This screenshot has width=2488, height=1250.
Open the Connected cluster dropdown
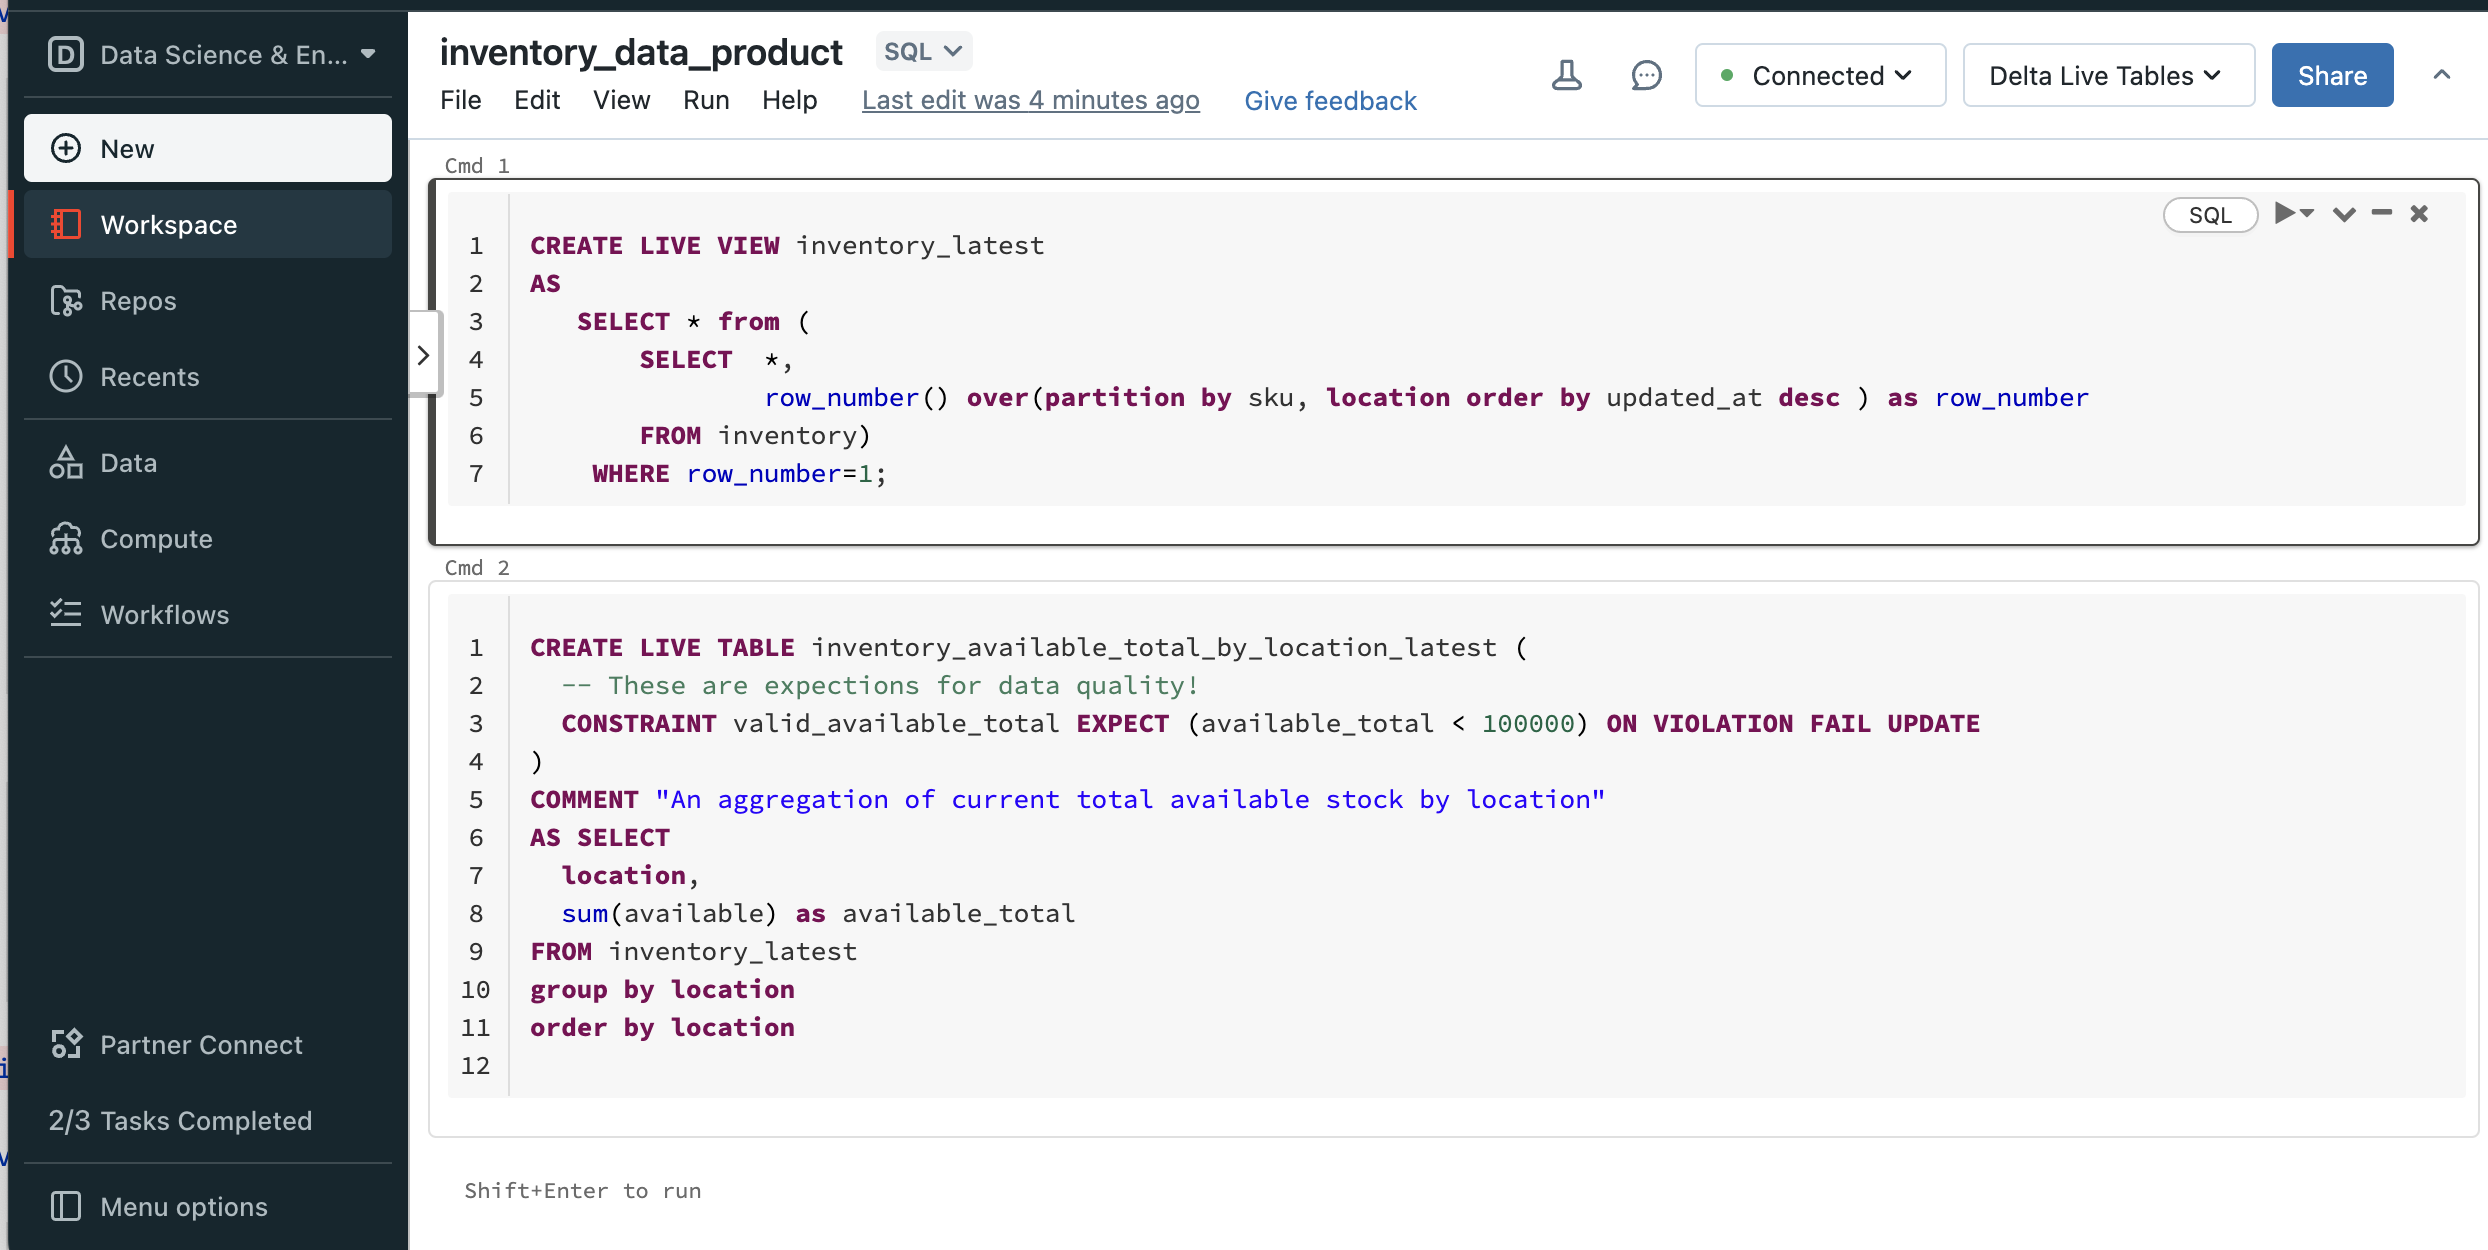click(x=1820, y=75)
